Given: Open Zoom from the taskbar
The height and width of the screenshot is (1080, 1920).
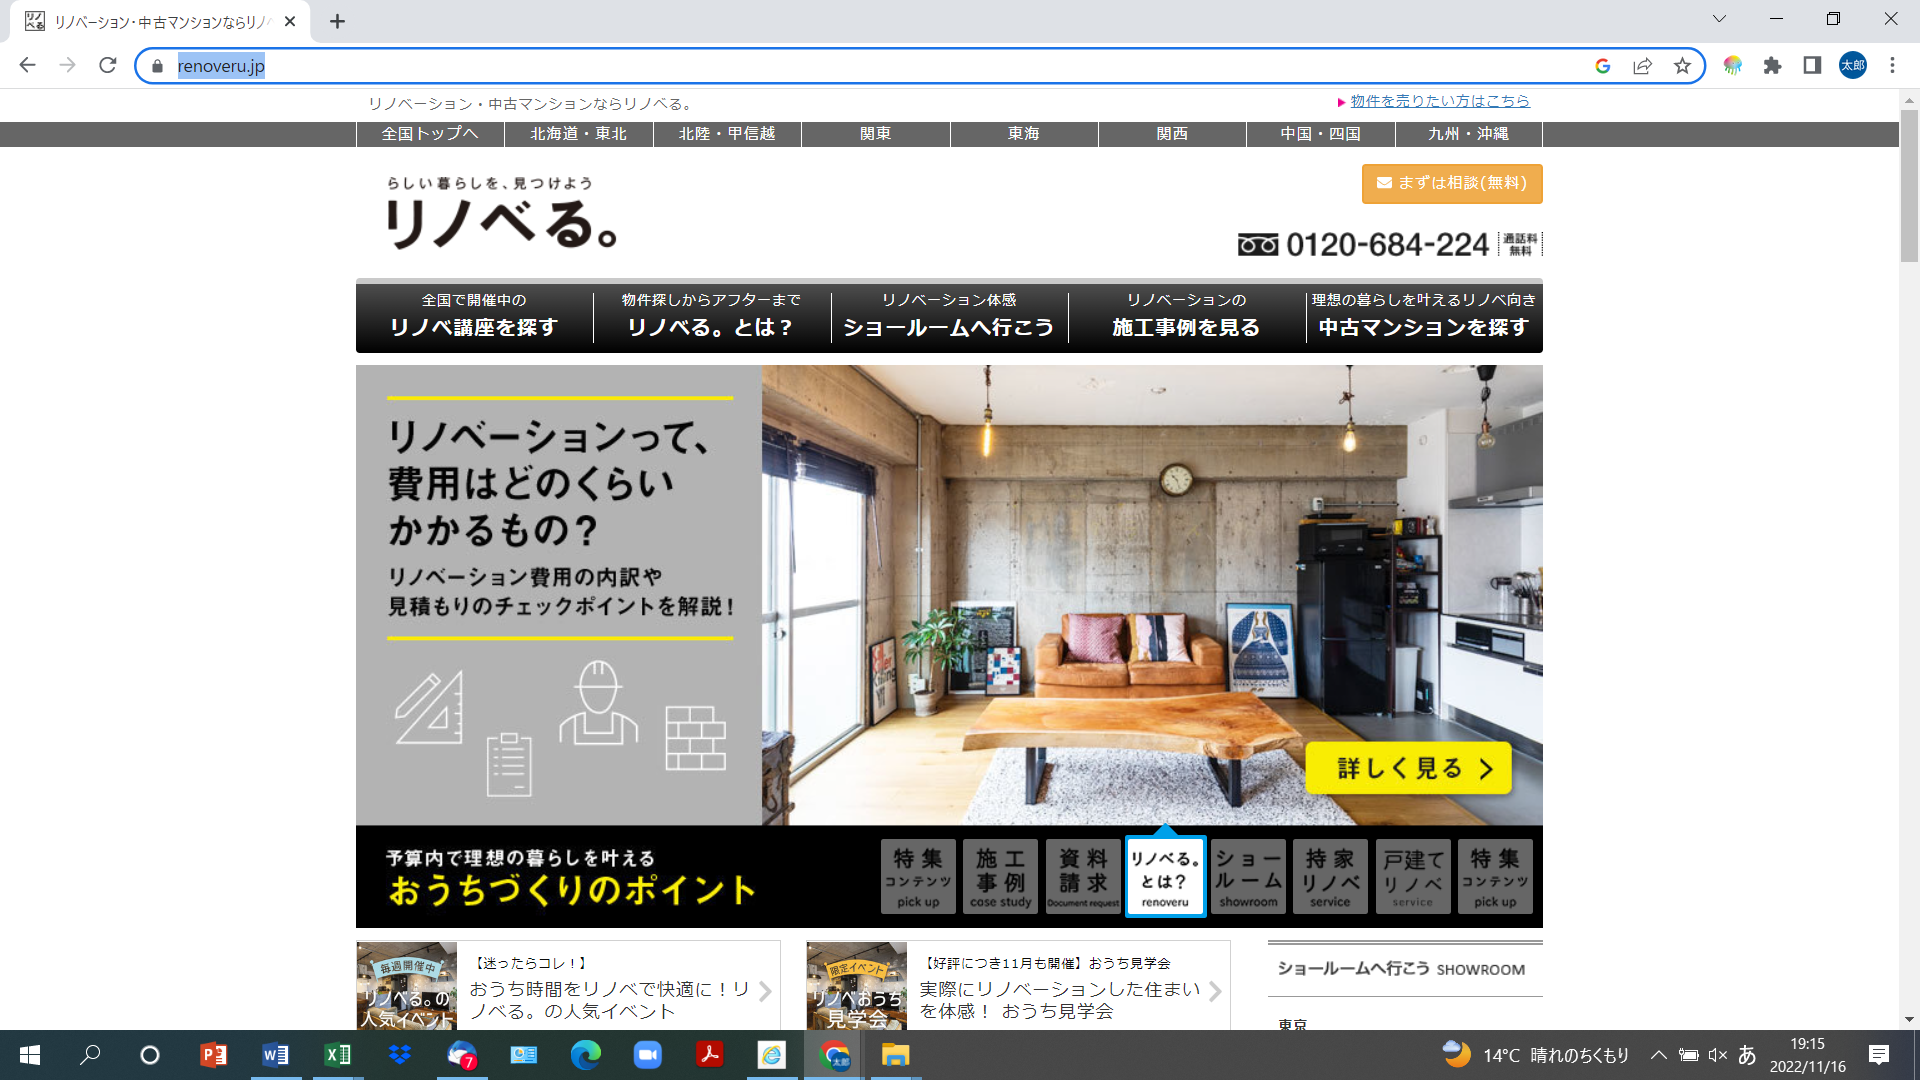Looking at the screenshot, I should pyautogui.click(x=647, y=1055).
